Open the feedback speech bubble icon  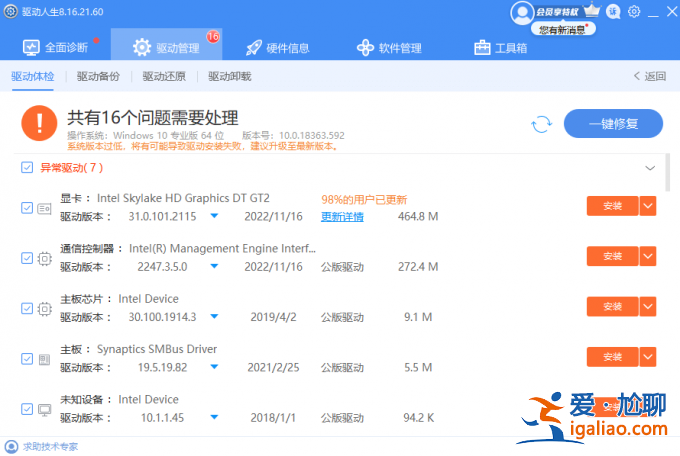tap(613, 12)
